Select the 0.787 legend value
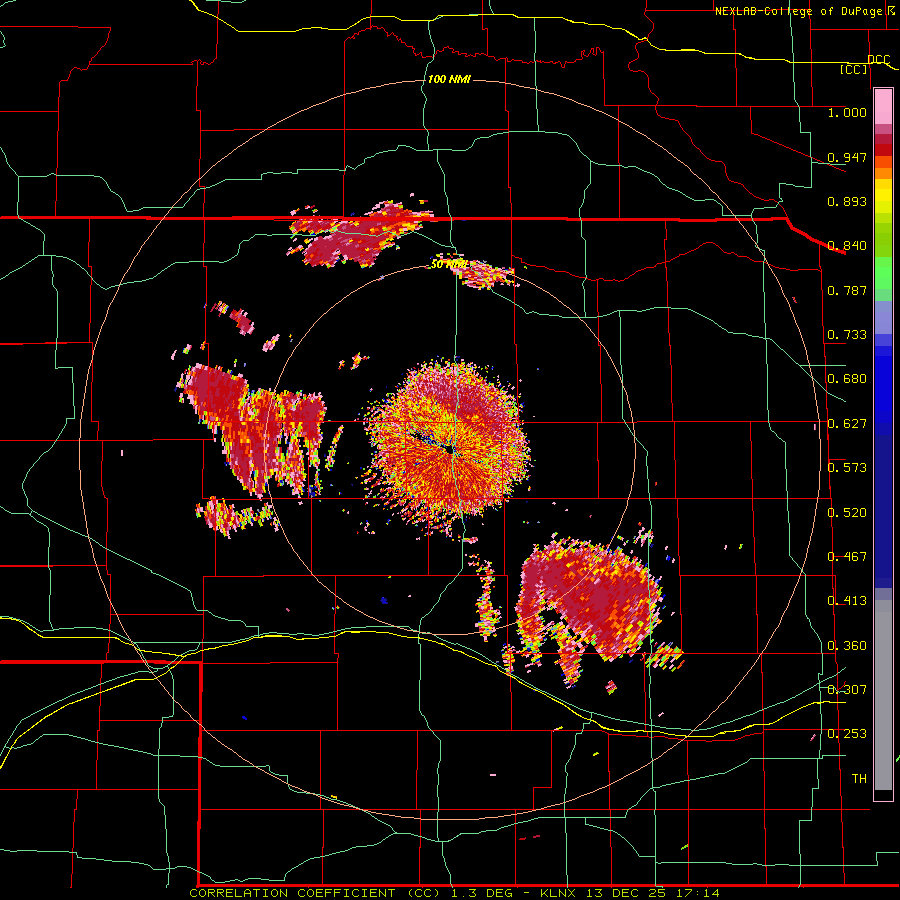Screen dimensions: 900x900 [847, 290]
